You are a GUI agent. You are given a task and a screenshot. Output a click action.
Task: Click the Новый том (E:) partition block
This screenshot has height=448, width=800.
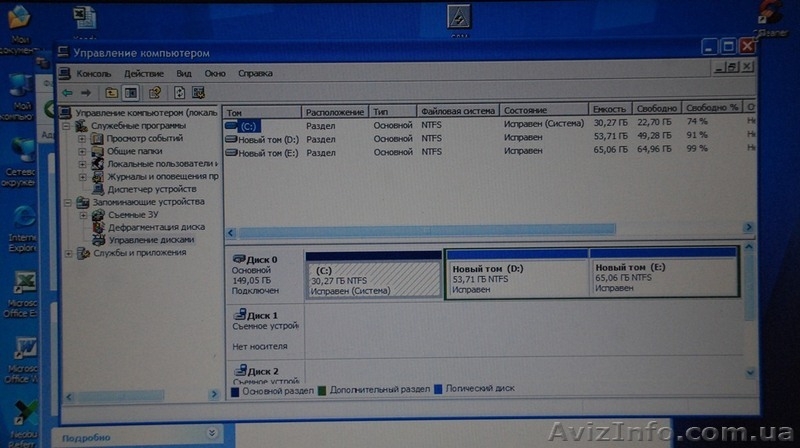[664, 272]
